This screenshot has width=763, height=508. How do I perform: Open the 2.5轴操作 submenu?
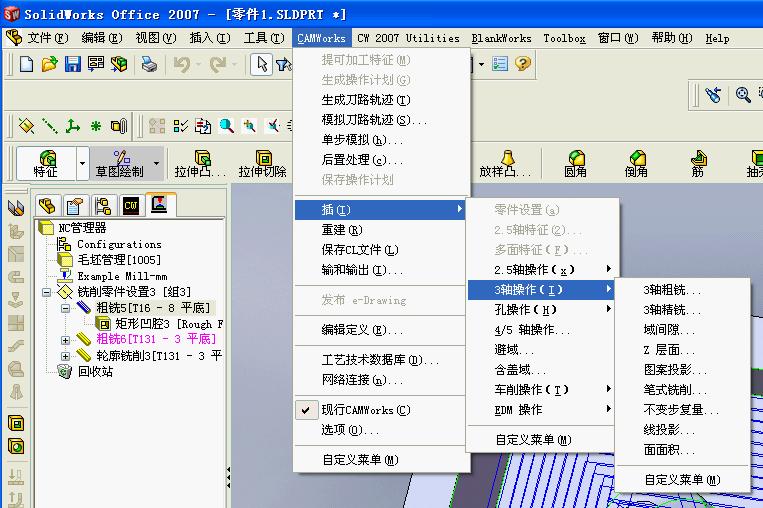click(x=540, y=270)
